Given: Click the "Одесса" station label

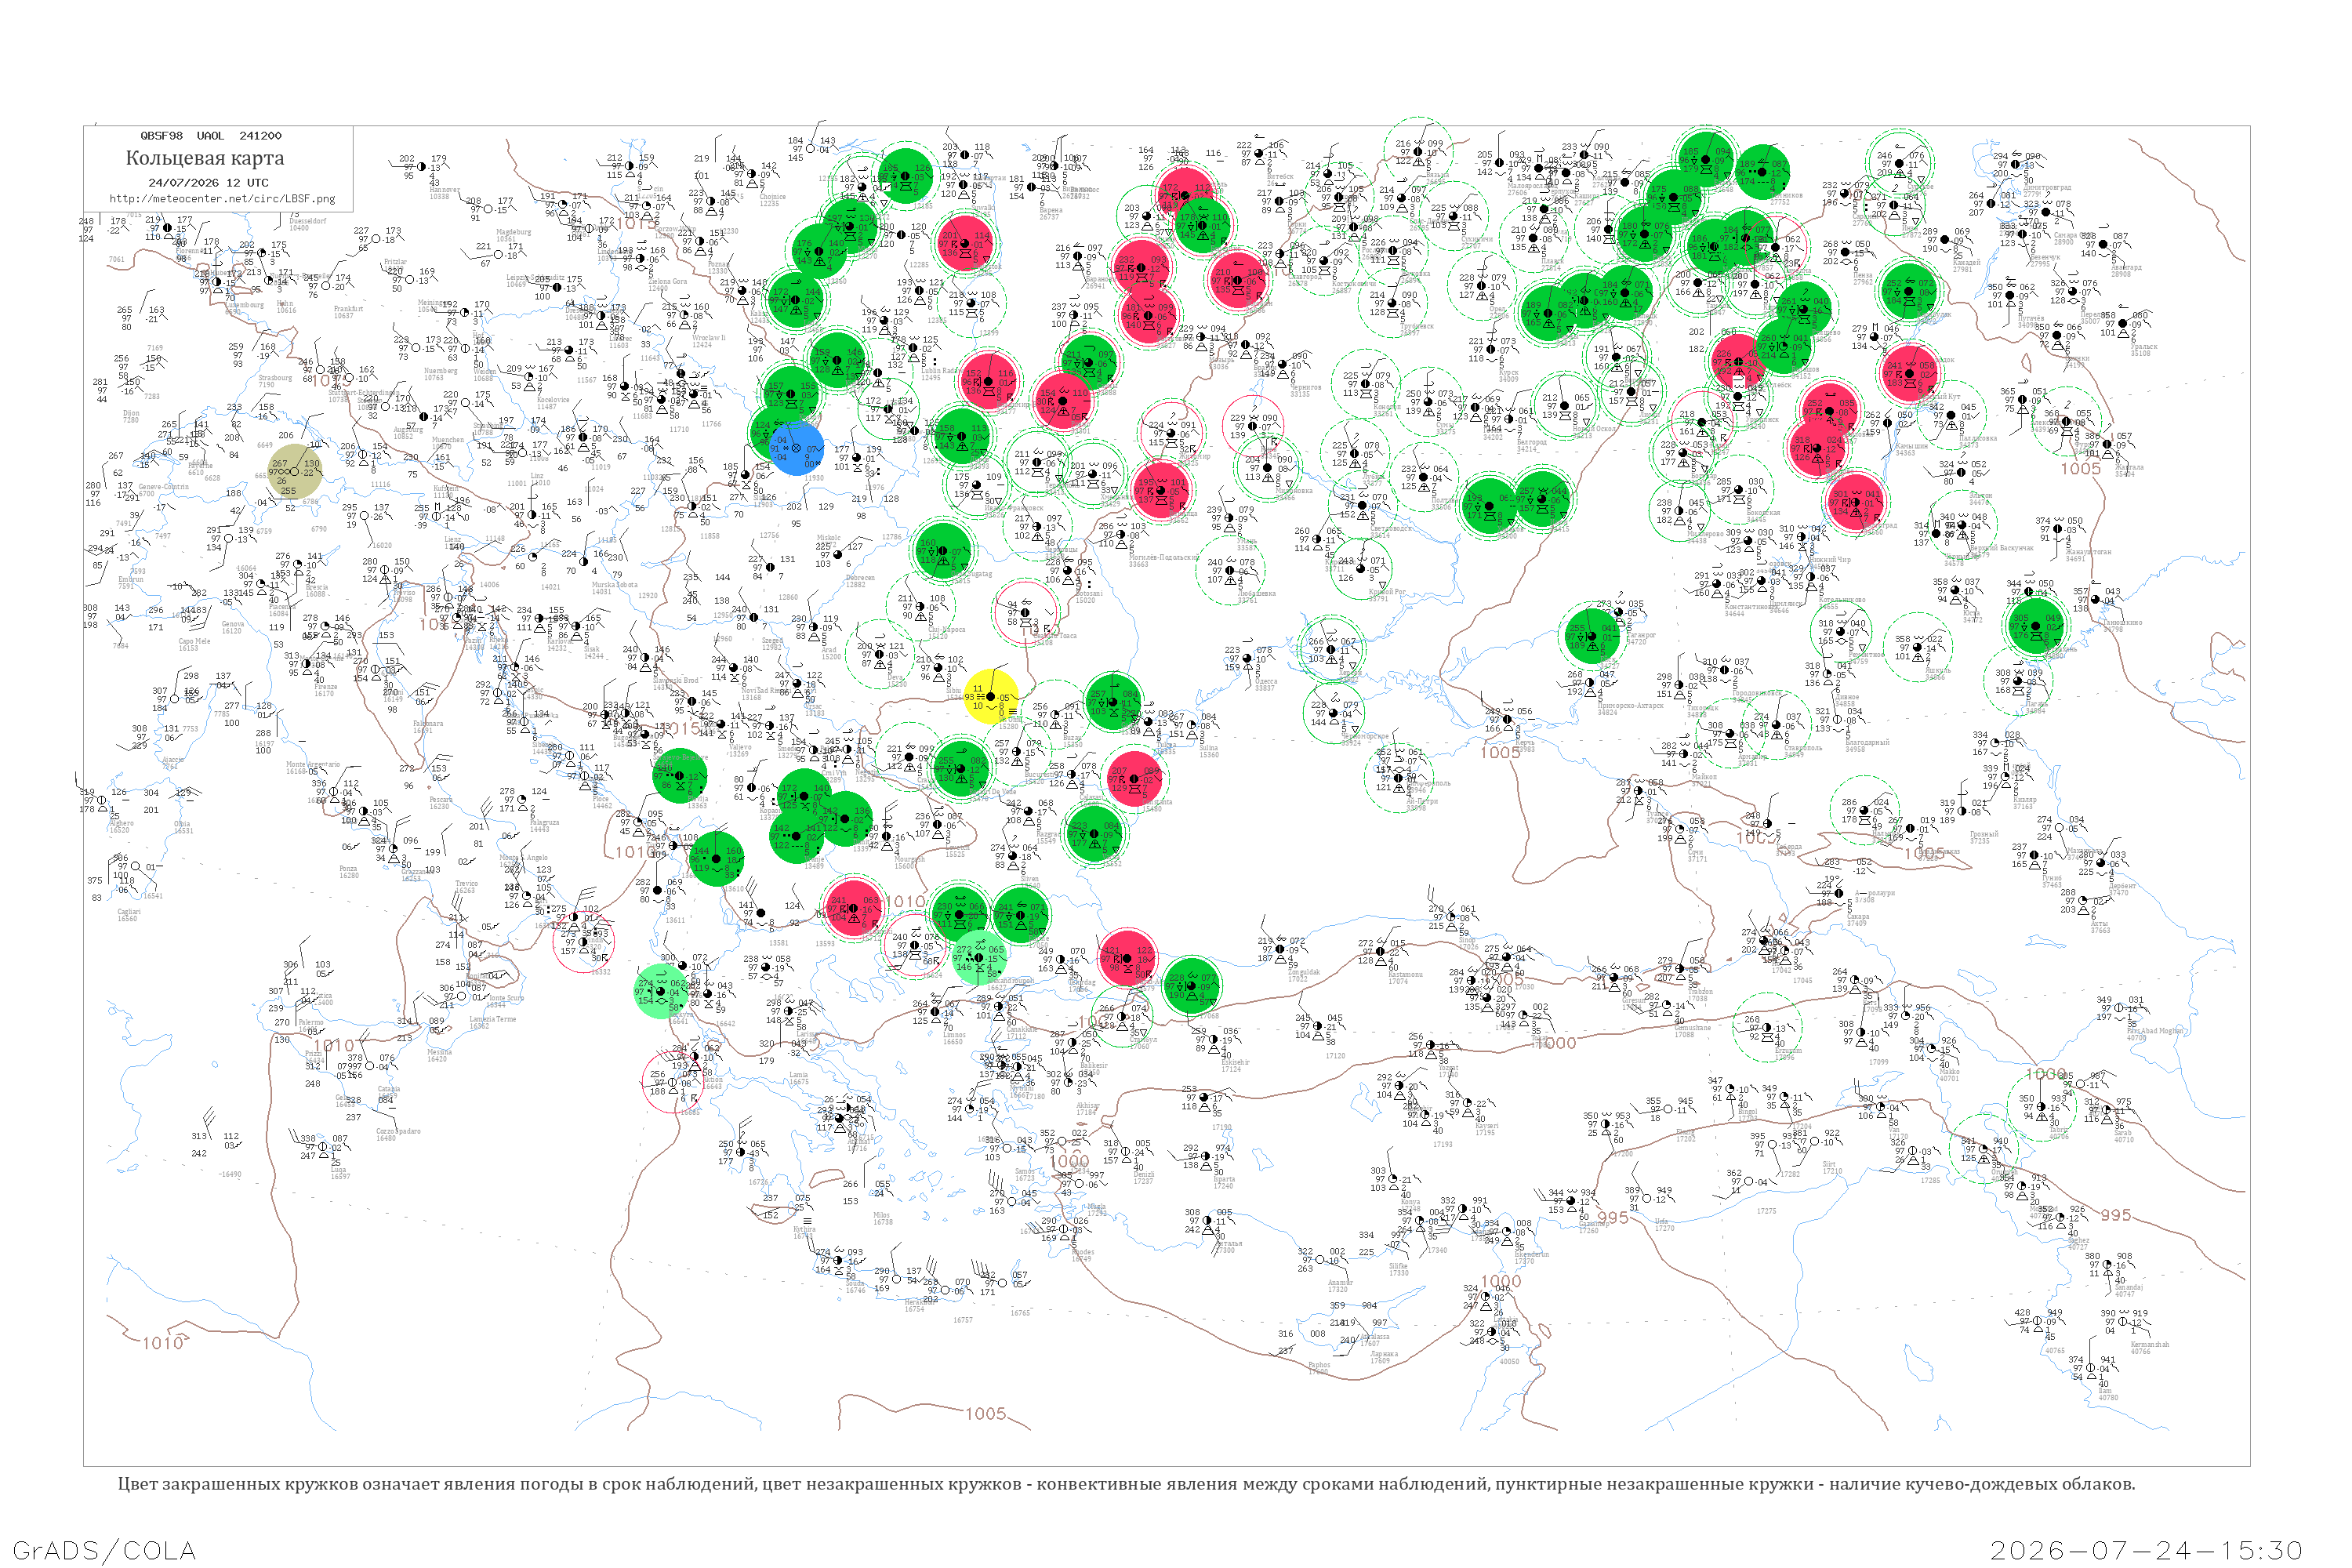Looking at the screenshot, I should (x=1265, y=681).
